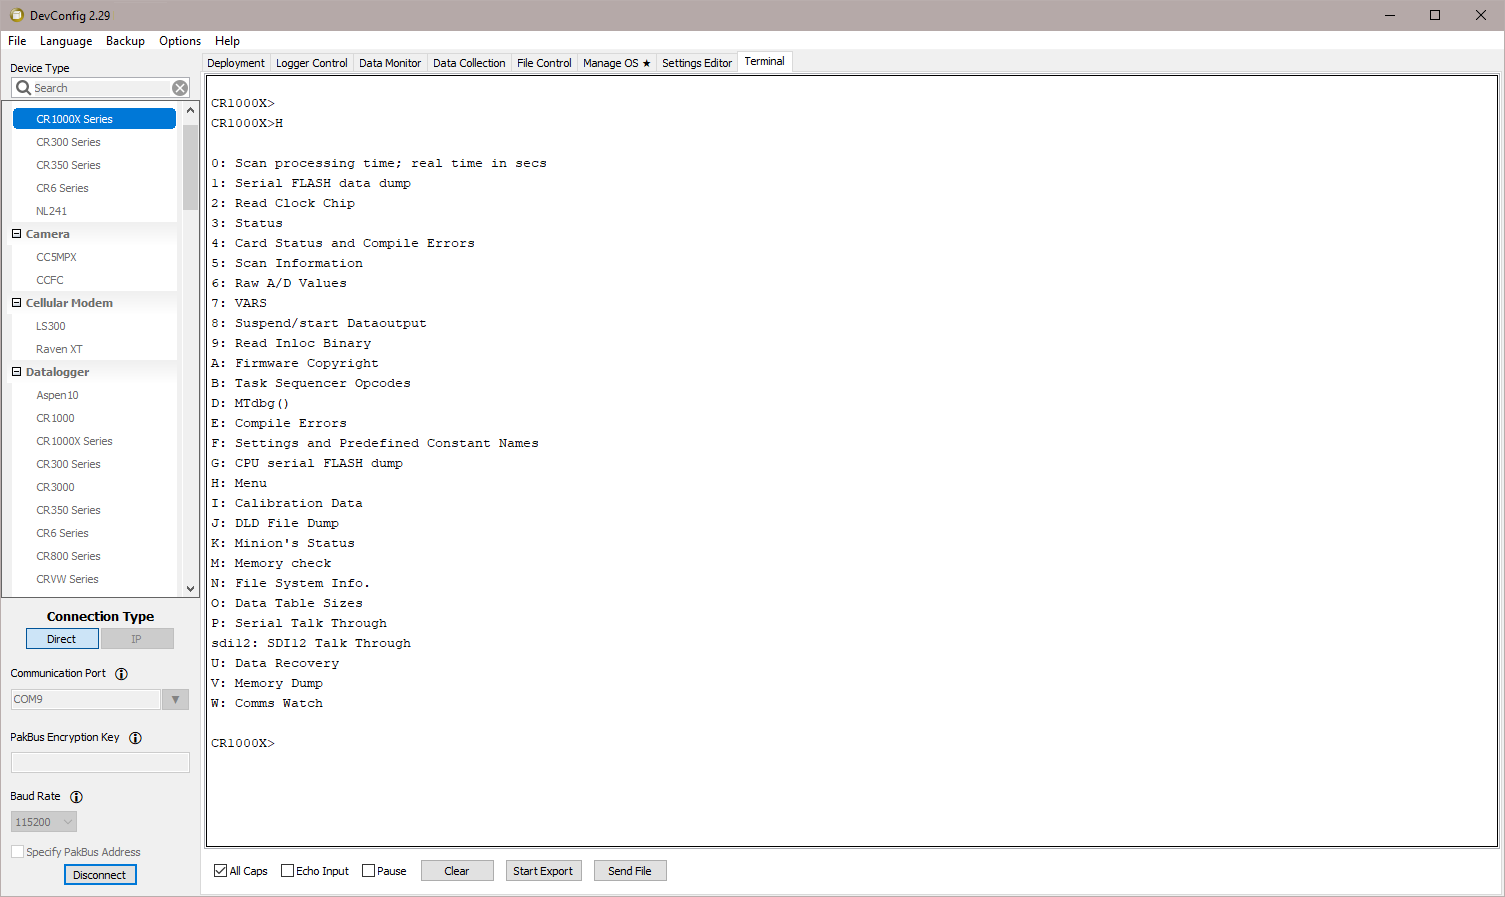Switch to the Data Monitor tab

390,63
